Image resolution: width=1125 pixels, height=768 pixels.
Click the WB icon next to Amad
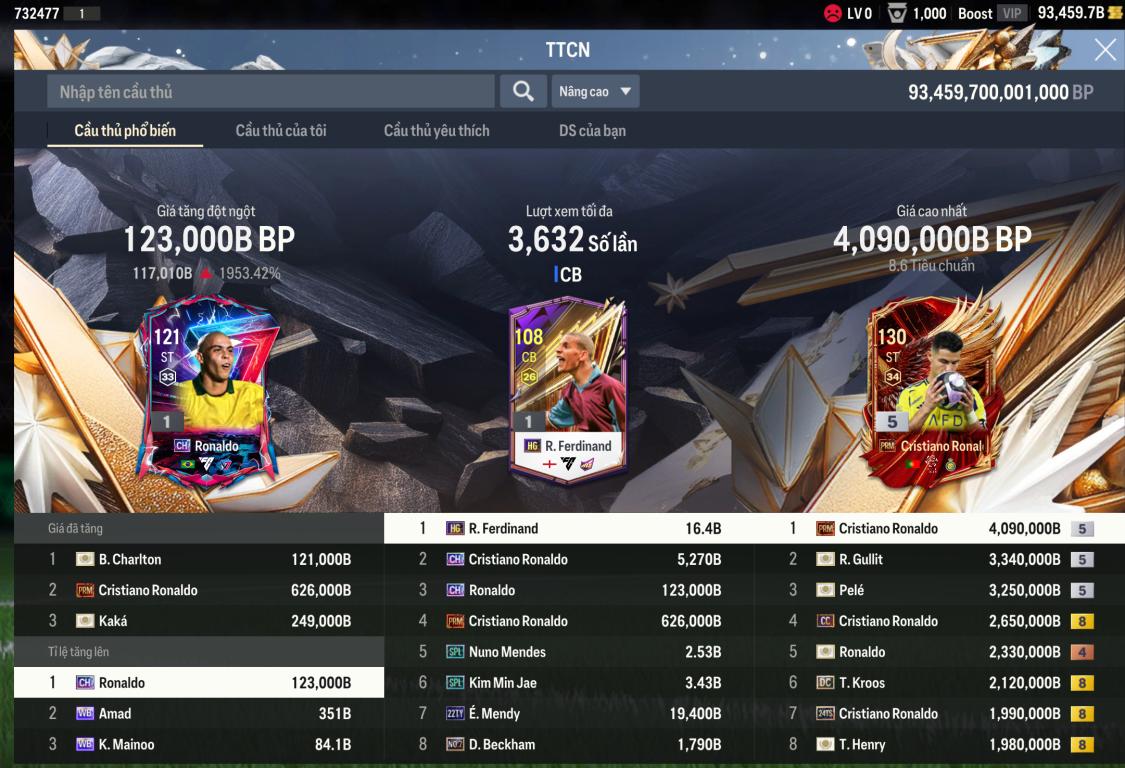coord(85,713)
